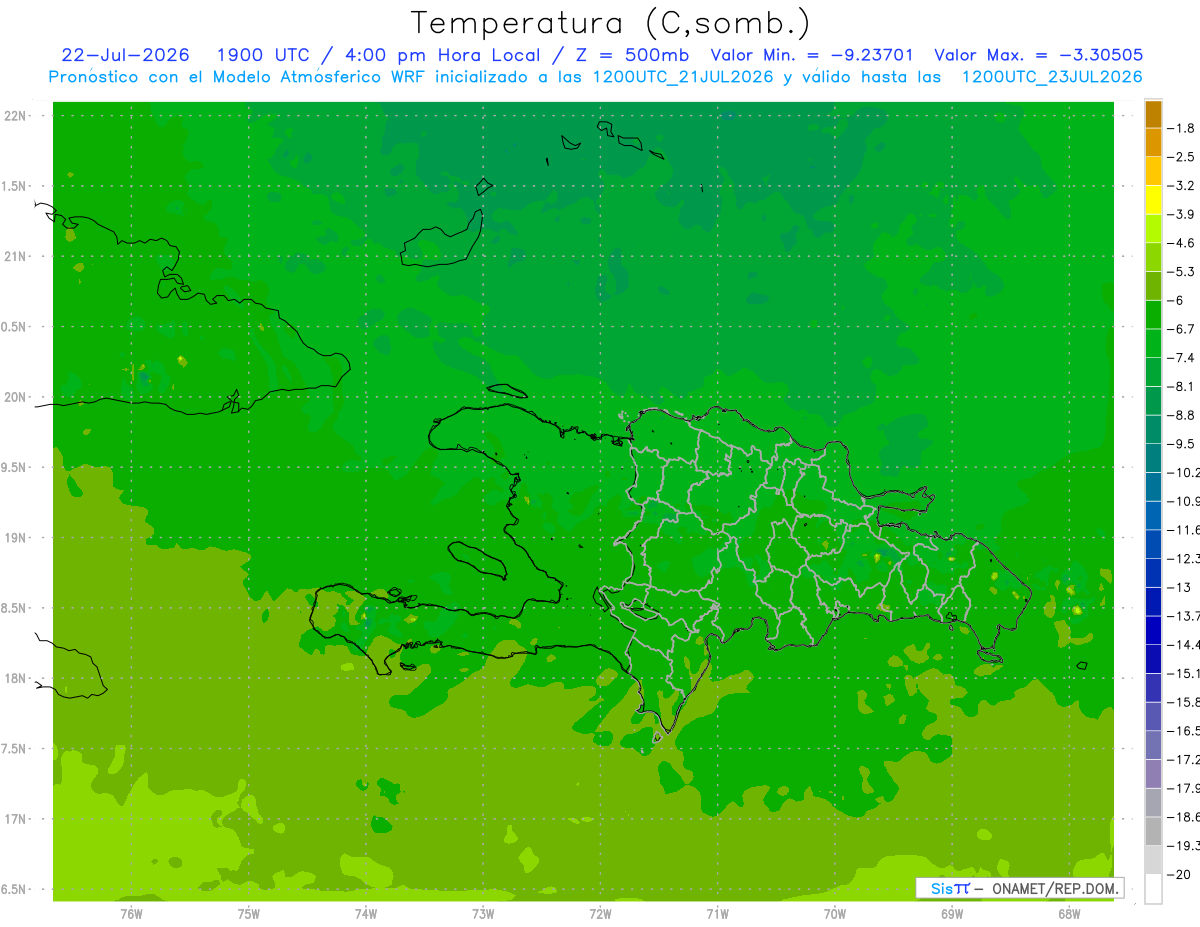Click the "-20" colorbar label
Screen dimensions: 1200x927
point(1179,874)
